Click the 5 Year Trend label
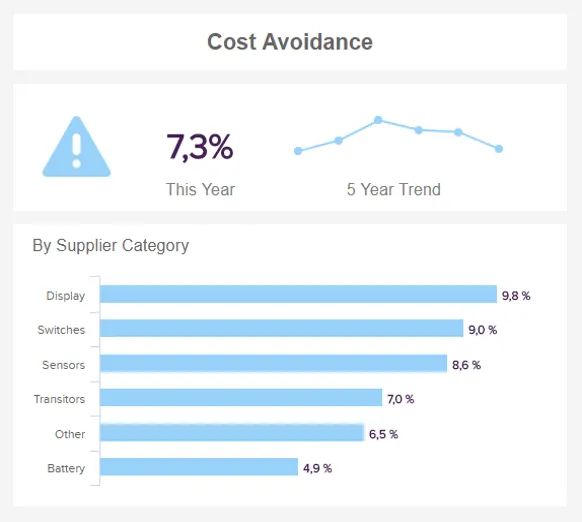The height and width of the screenshot is (522, 582). tap(394, 189)
